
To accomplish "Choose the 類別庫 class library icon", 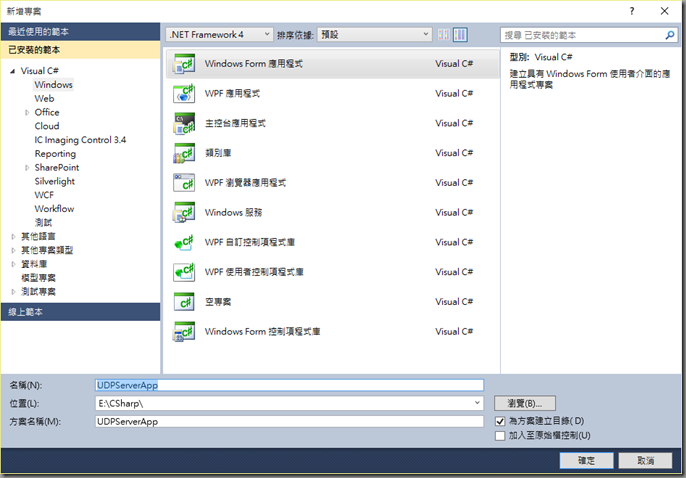I will tap(184, 153).
